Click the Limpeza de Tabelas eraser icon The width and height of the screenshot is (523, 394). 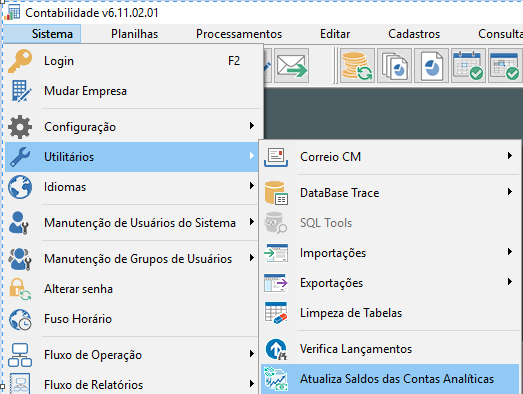[x=276, y=313]
